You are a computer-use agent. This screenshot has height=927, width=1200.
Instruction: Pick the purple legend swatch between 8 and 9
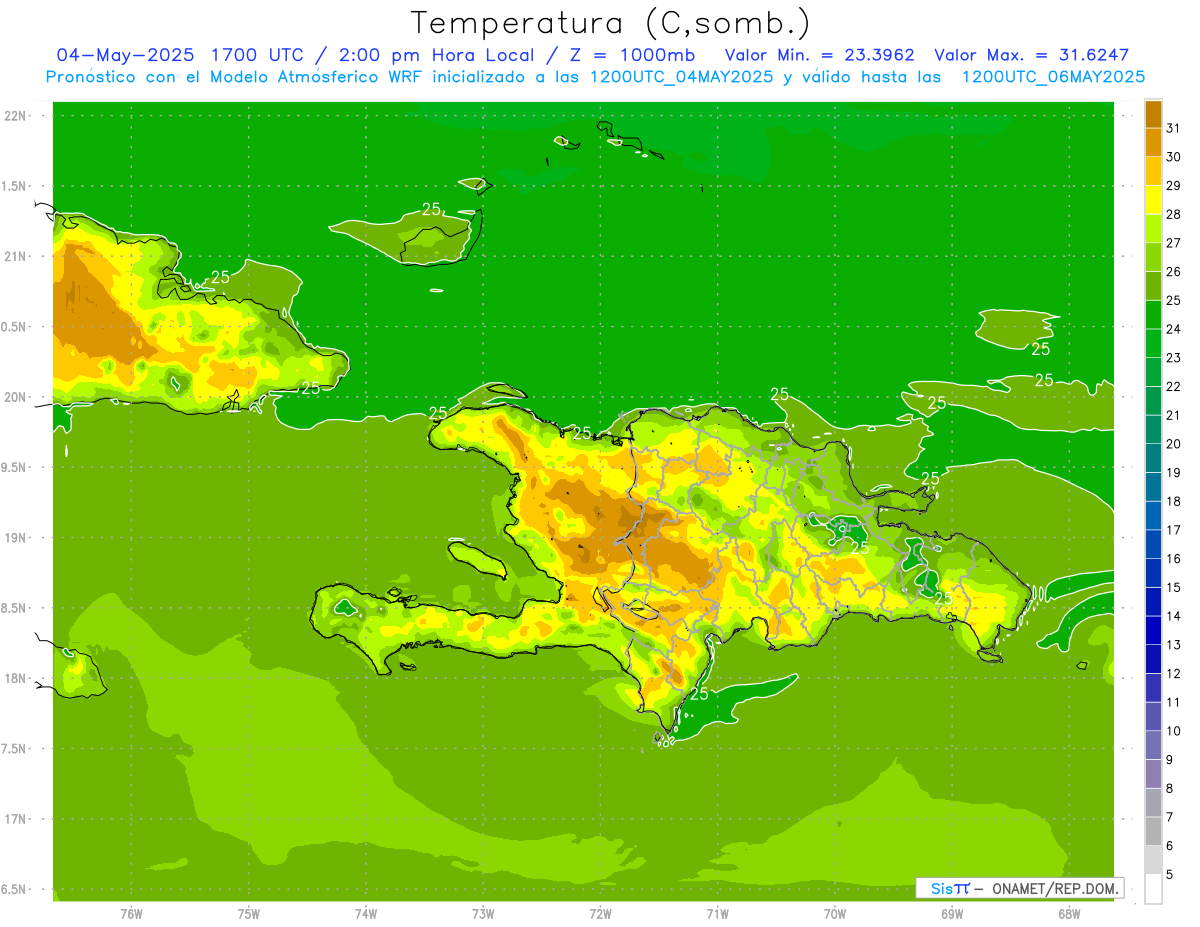click(x=1153, y=774)
